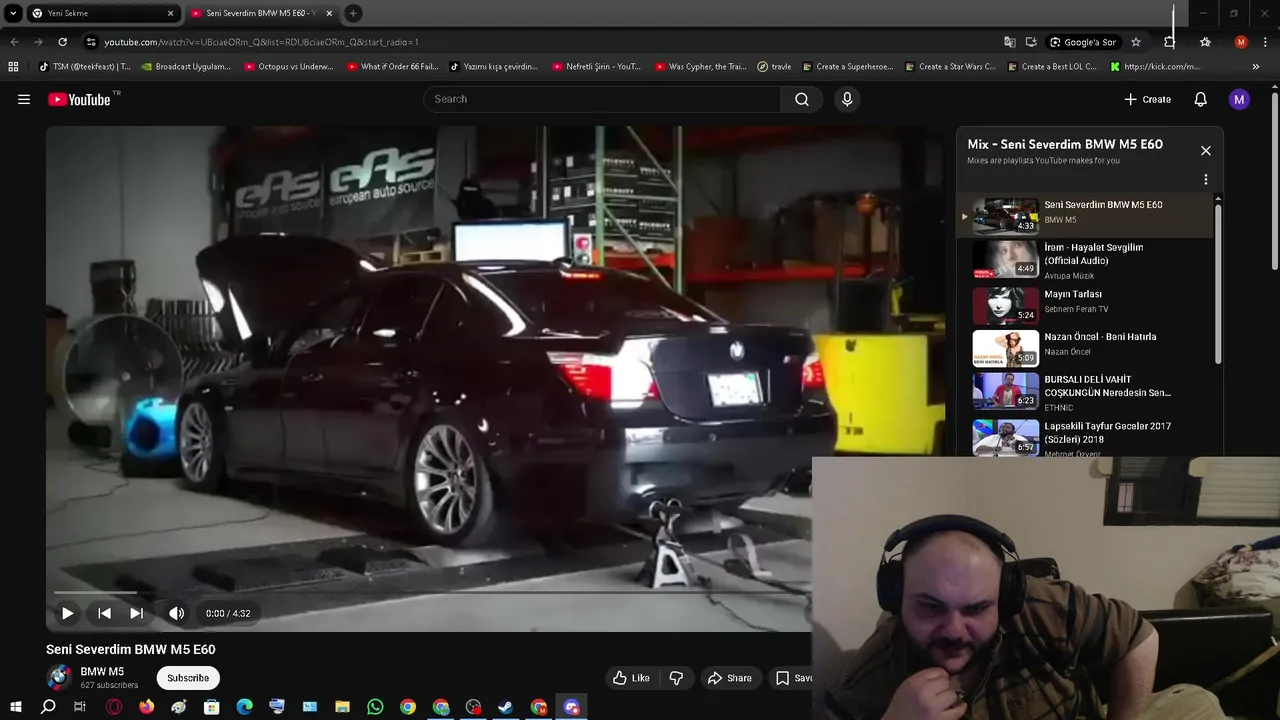The width and height of the screenshot is (1280, 720).
Task: Skip to the previous video
Action: (x=104, y=613)
